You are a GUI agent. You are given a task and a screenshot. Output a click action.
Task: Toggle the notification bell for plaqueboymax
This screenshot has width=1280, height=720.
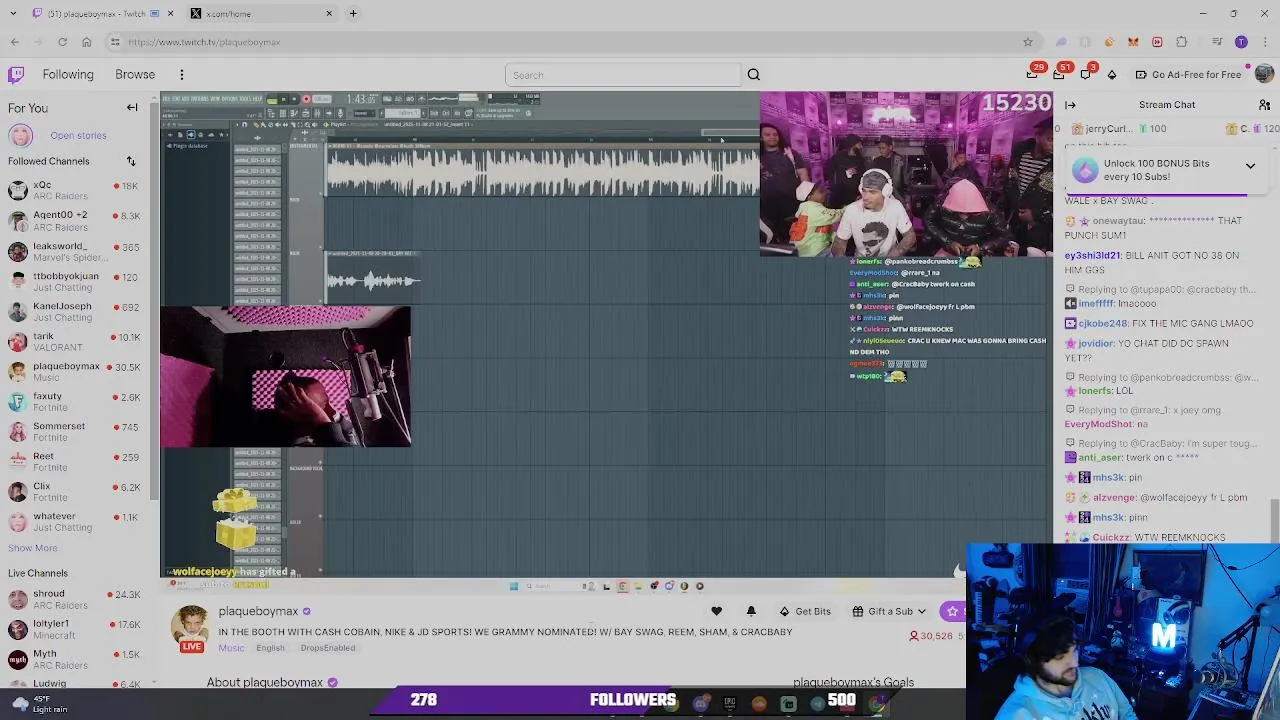(x=751, y=611)
